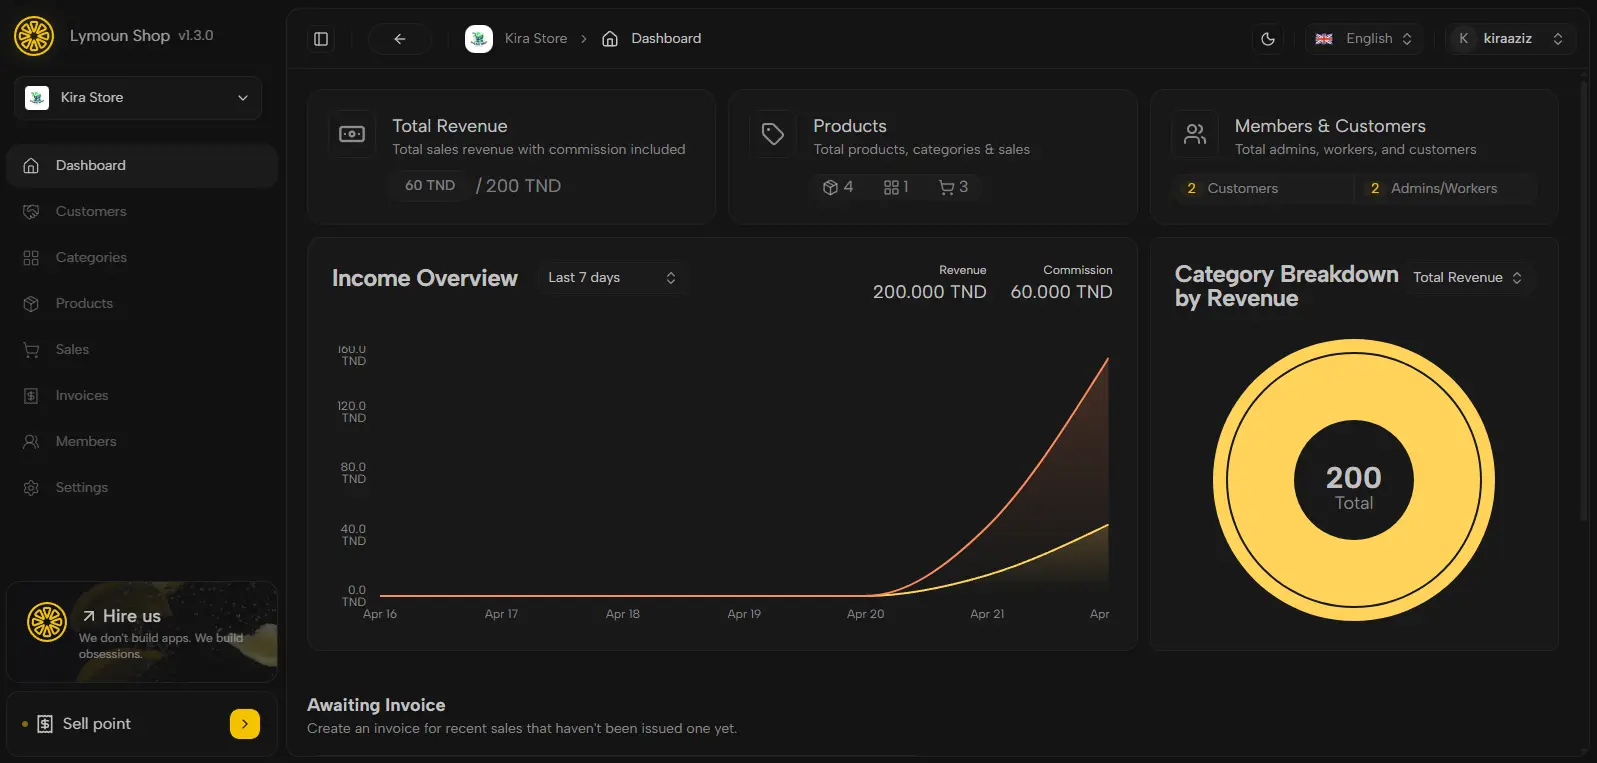Screen dimensions: 1597x763
Task: Click the home icon in breadcrumb
Action: (x=610, y=39)
